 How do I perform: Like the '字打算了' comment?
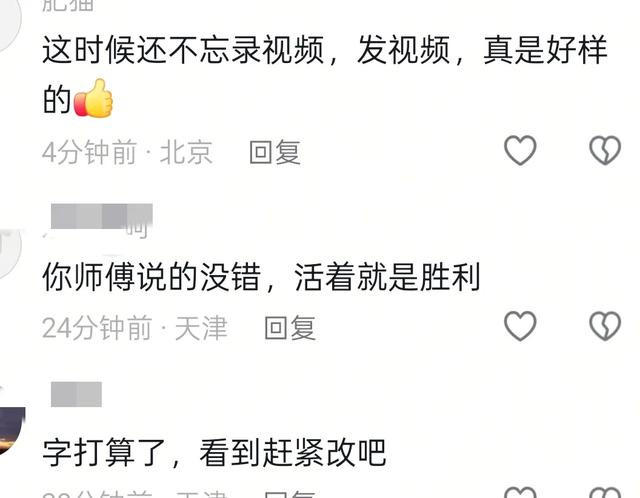(x=520, y=492)
